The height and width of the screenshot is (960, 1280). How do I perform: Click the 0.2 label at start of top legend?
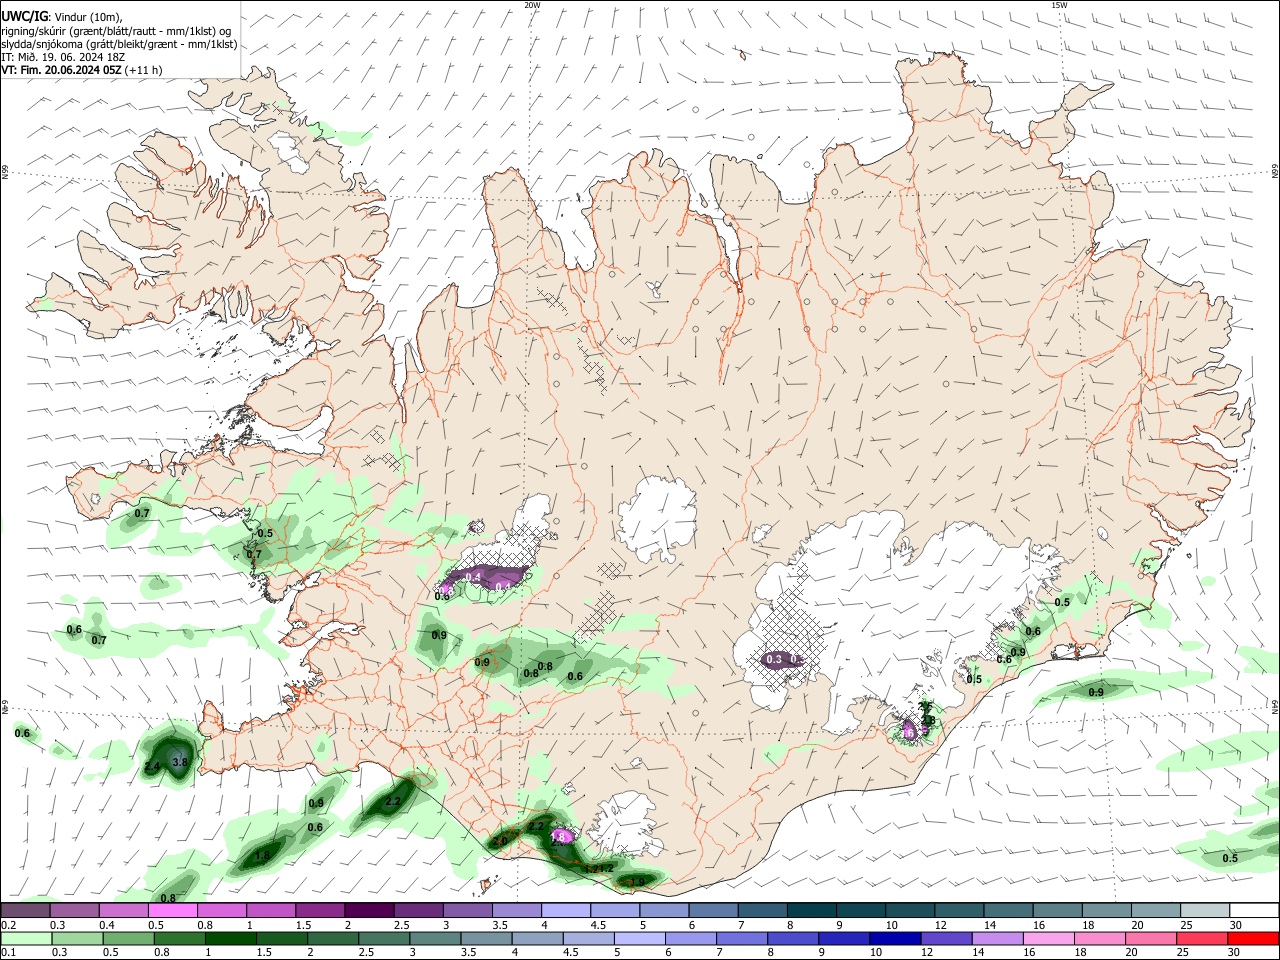tap(8, 925)
